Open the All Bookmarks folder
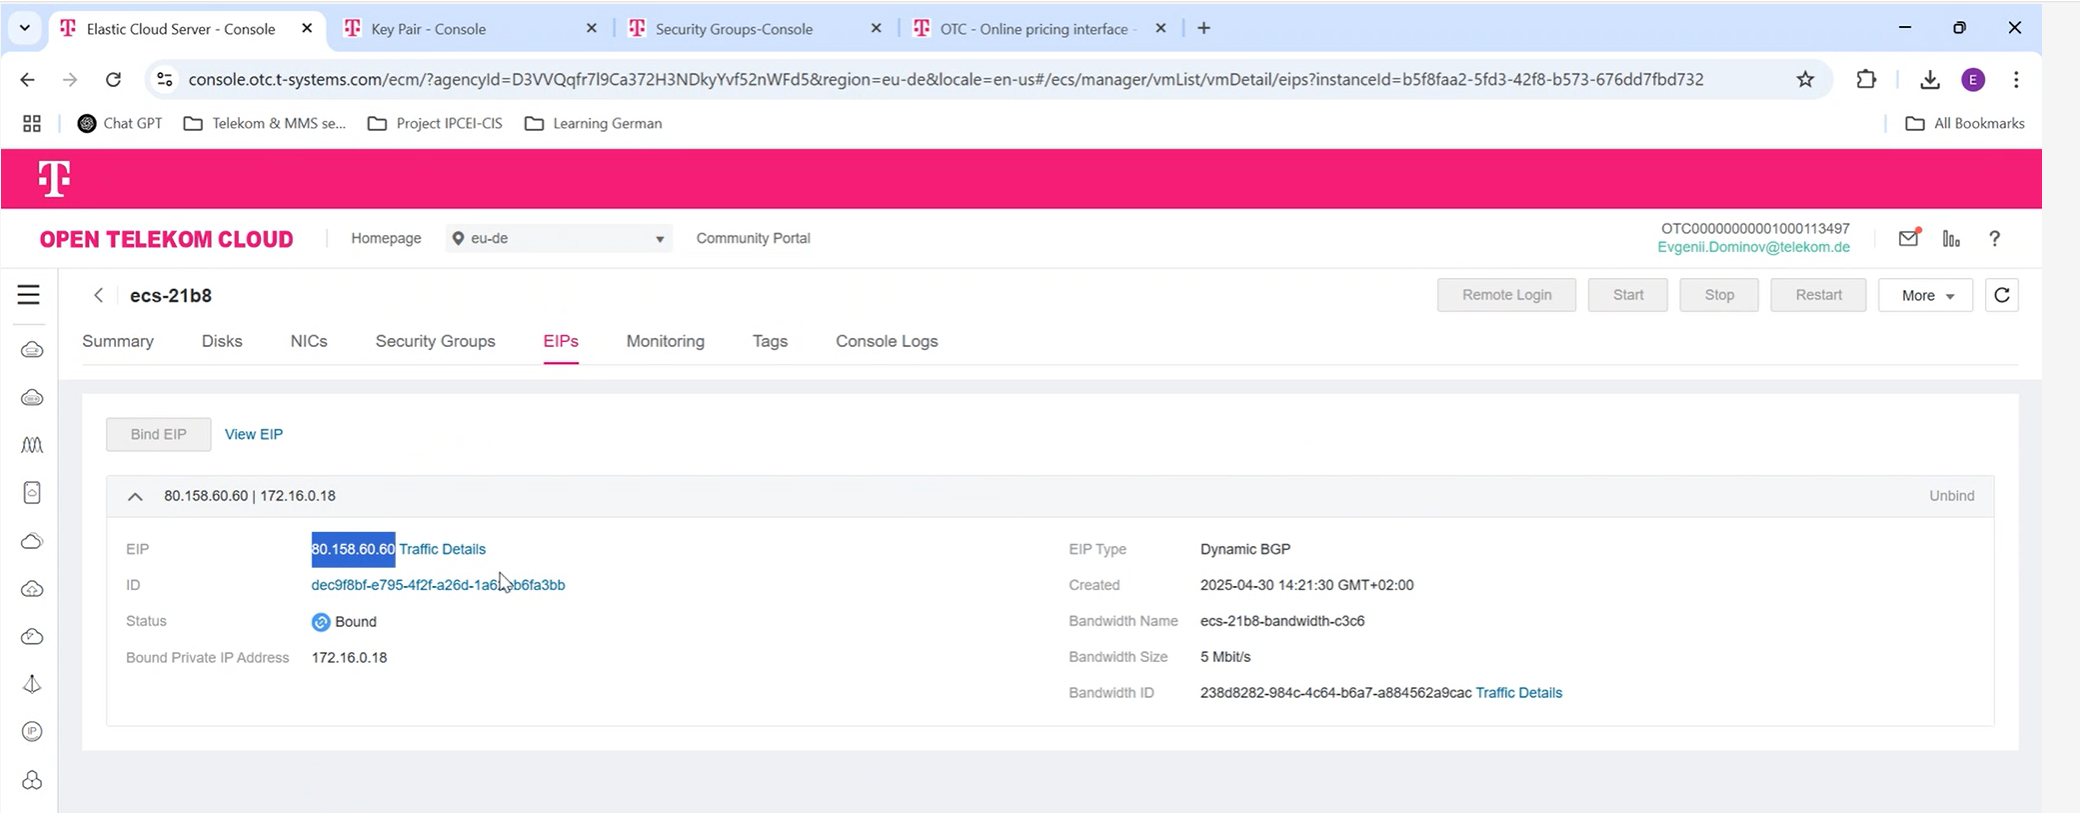The width and height of the screenshot is (2080, 813). [1965, 124]
